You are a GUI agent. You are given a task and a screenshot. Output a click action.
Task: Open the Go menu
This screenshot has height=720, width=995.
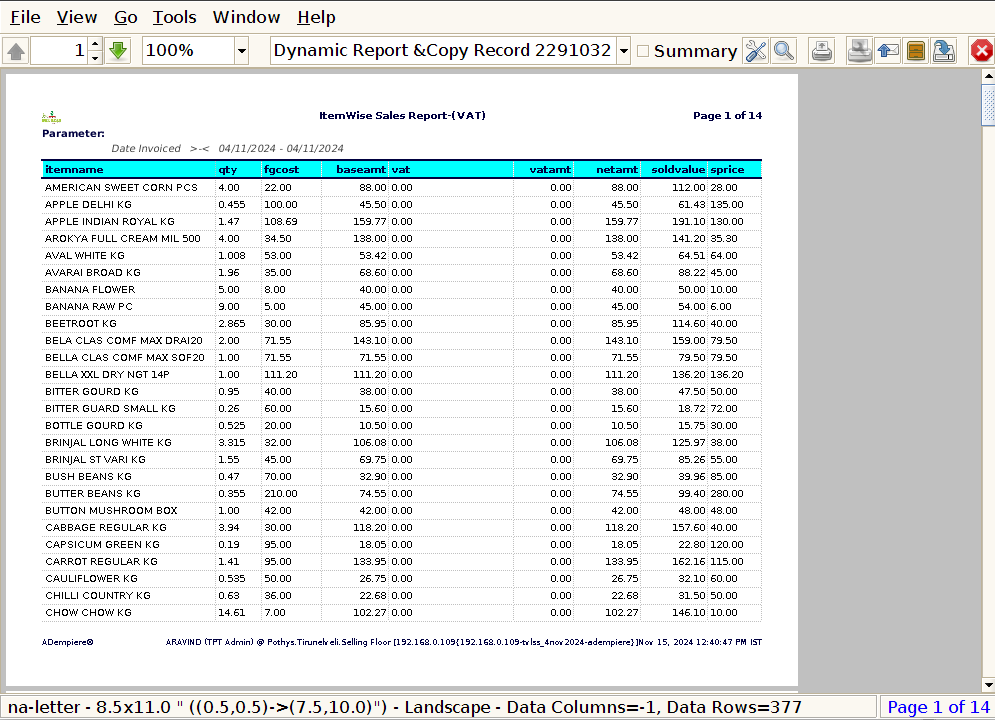[126, 17]
